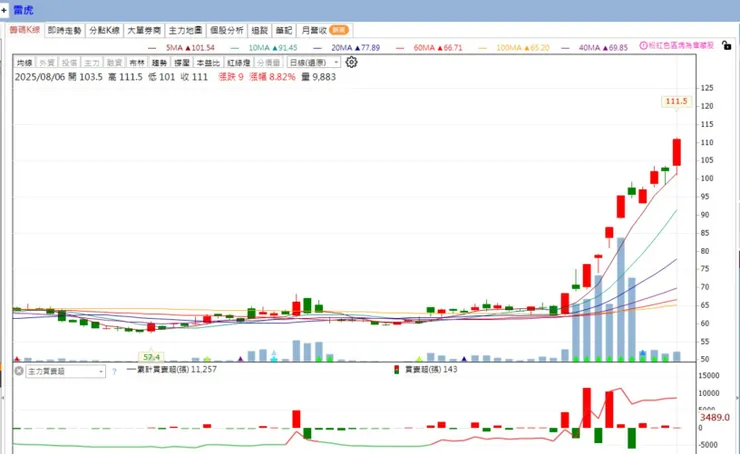Click the blue triangle marker on recent volume

643,353
